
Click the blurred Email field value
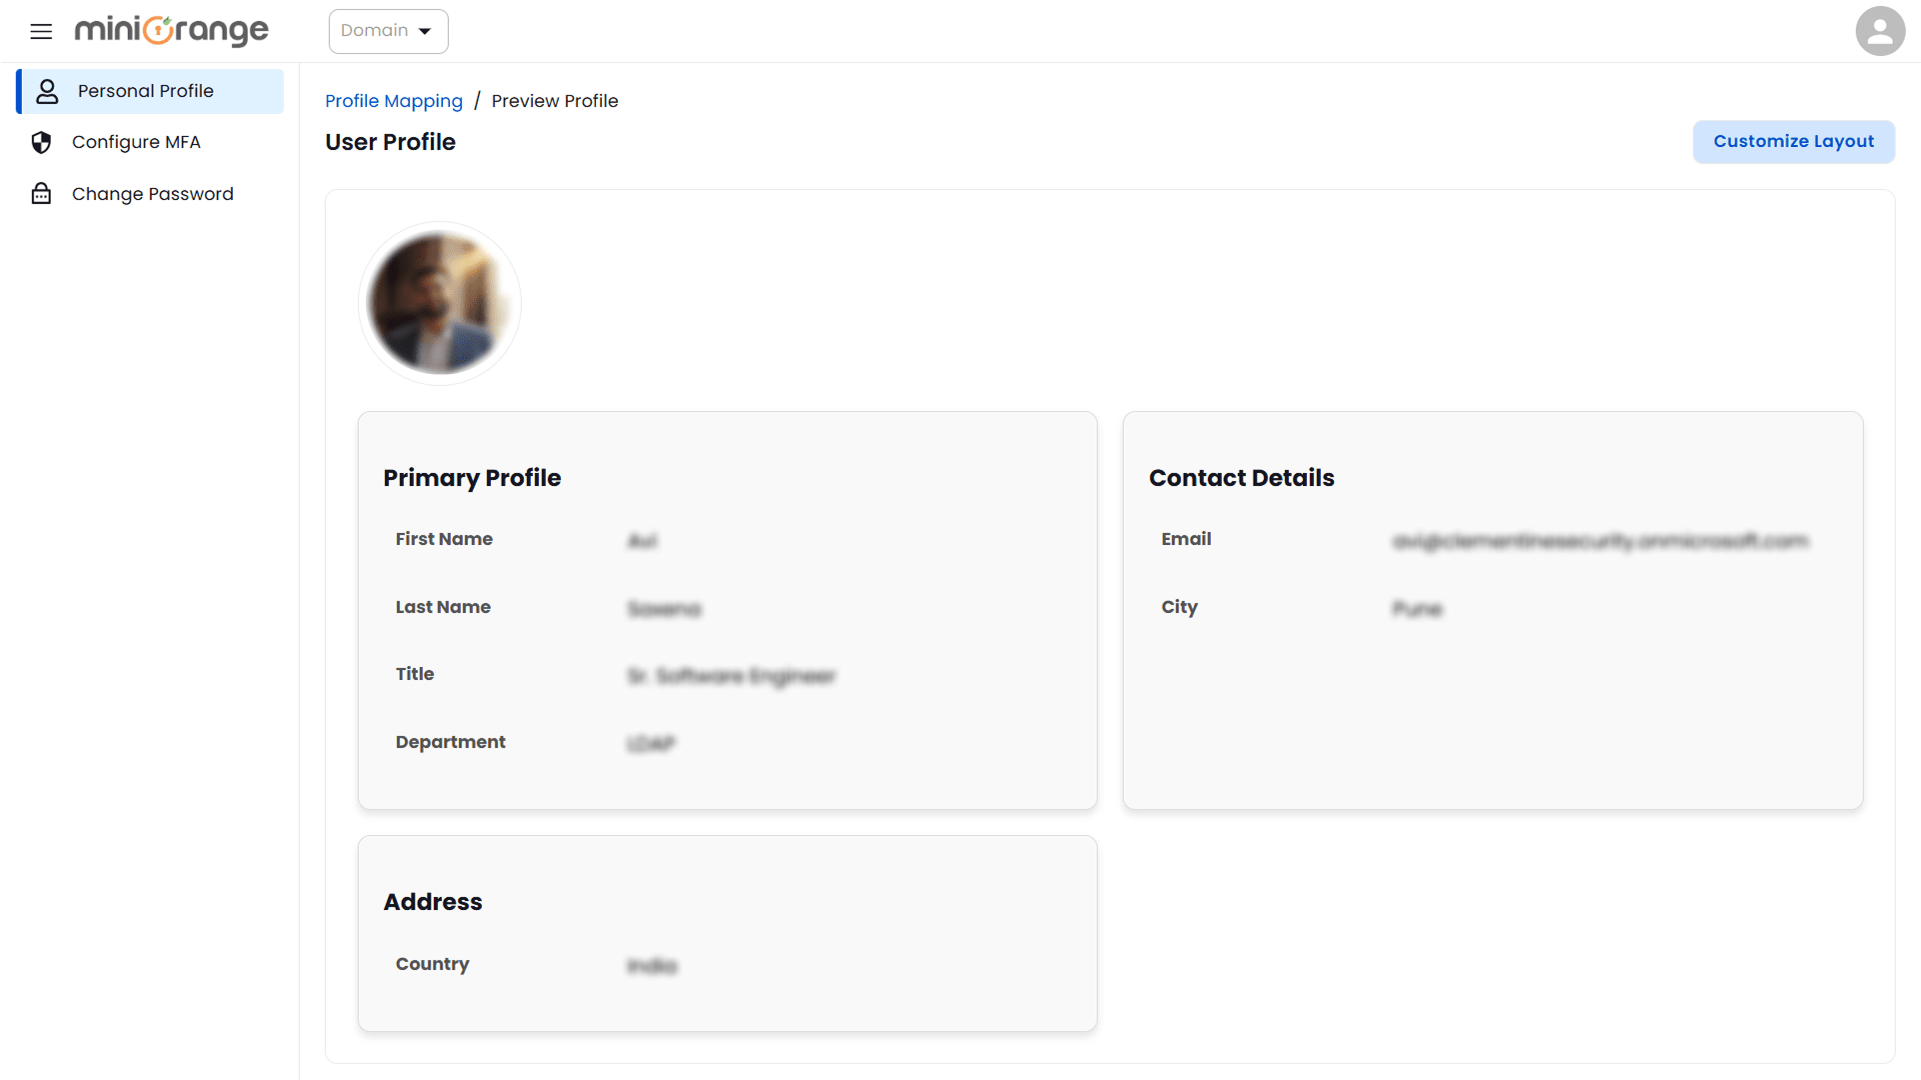click(1602, 540)
